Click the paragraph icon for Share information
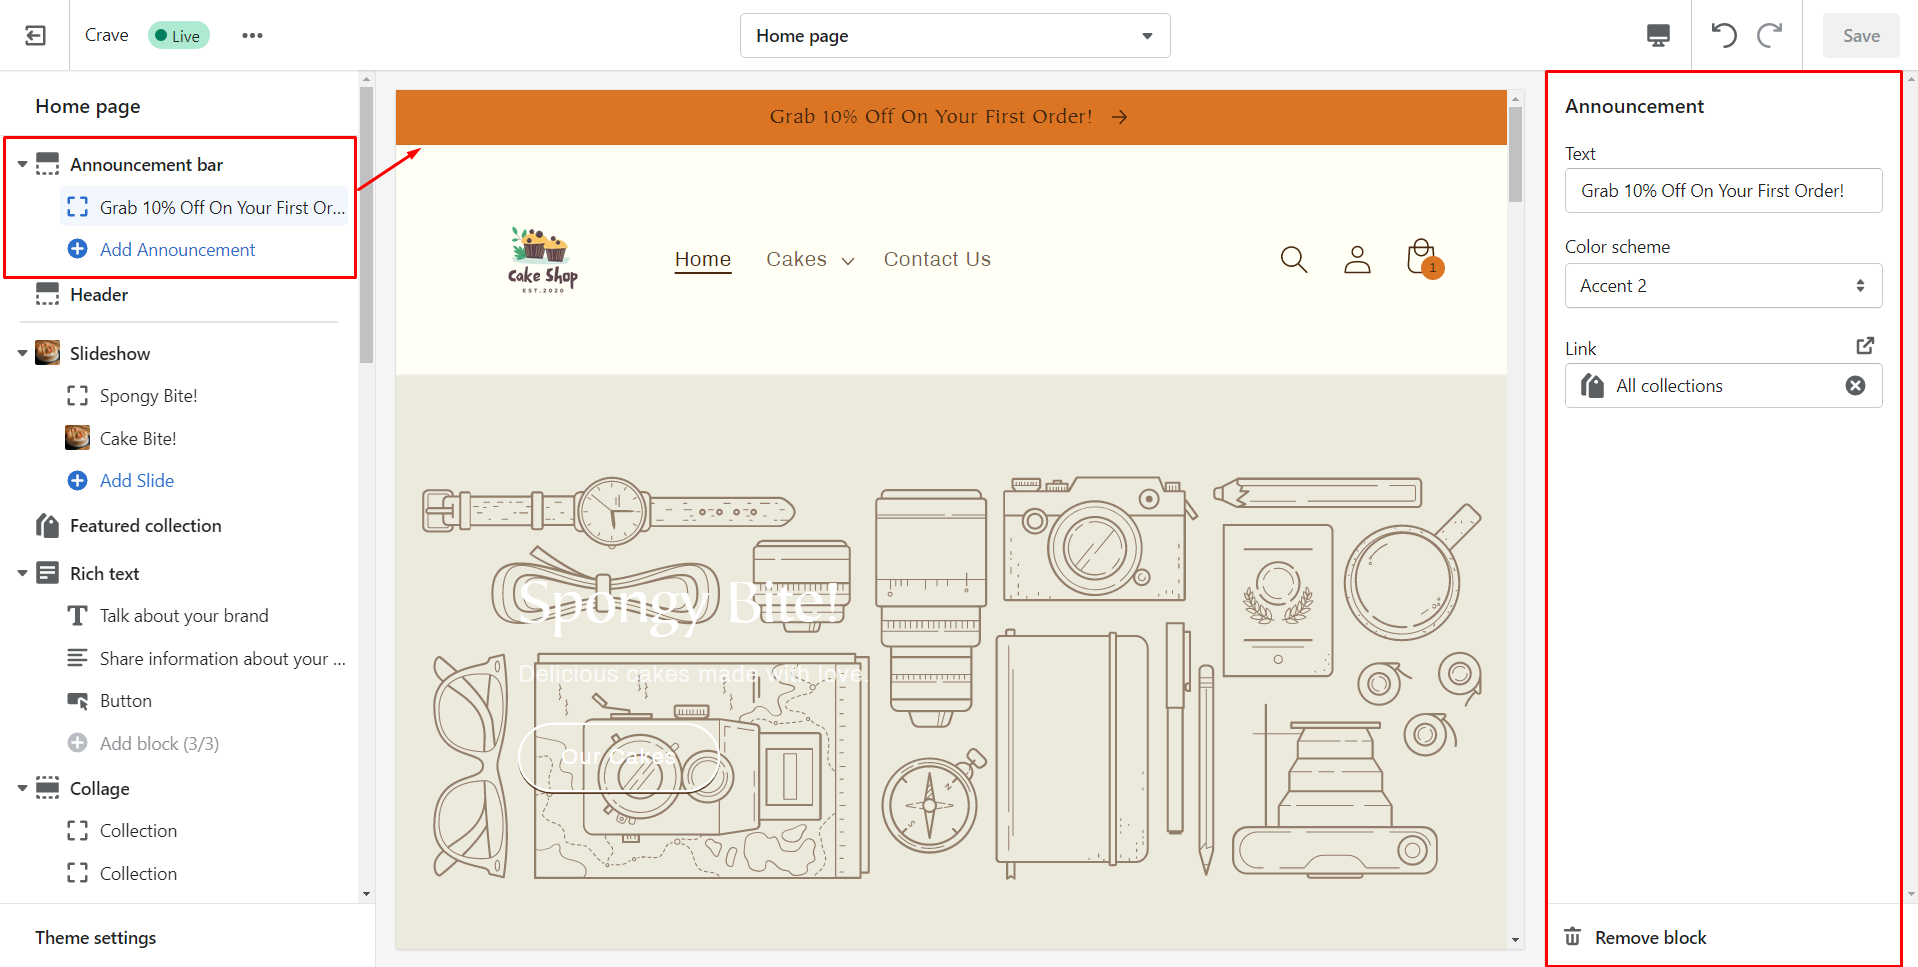The height and width of the screenshot is (967, 1918). click(77, 658)
